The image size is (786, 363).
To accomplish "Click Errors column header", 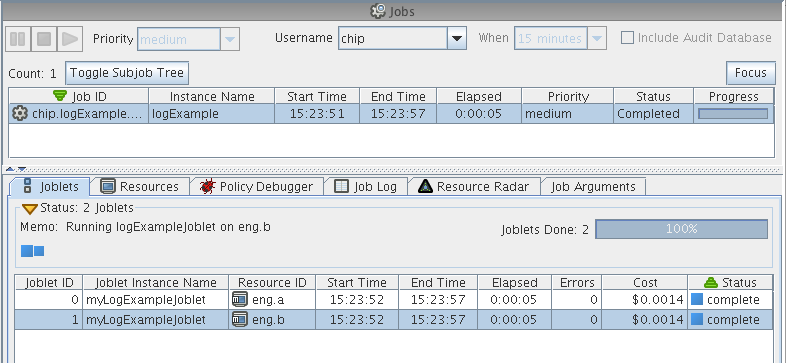I will click(576, 282).
